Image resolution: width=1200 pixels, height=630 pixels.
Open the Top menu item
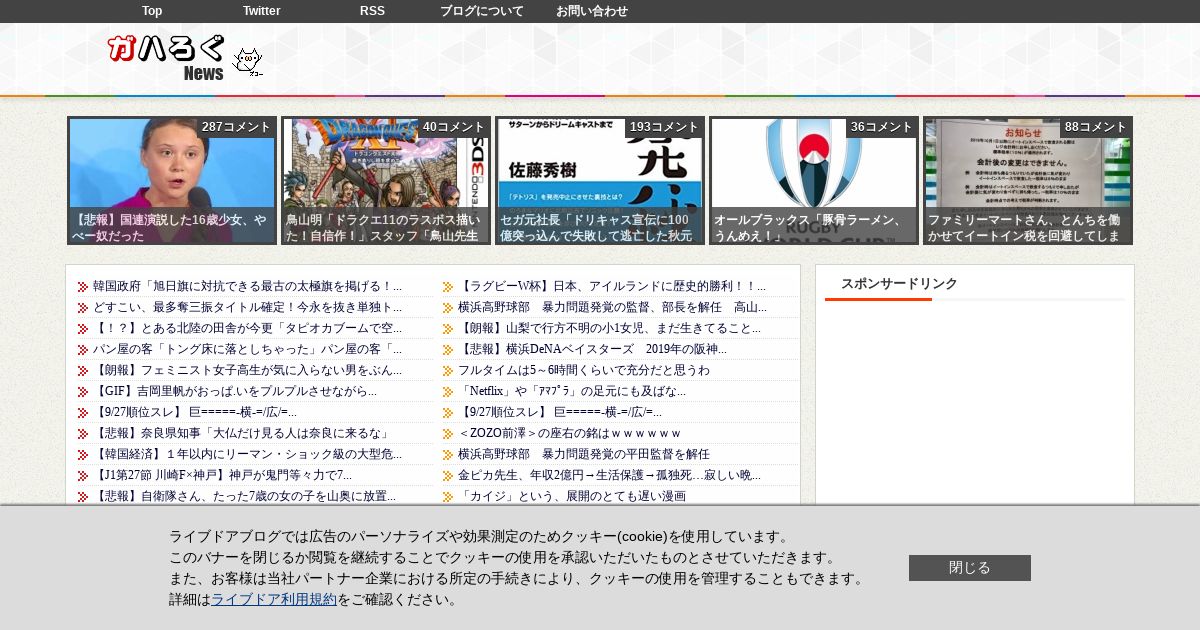point(152,11)
